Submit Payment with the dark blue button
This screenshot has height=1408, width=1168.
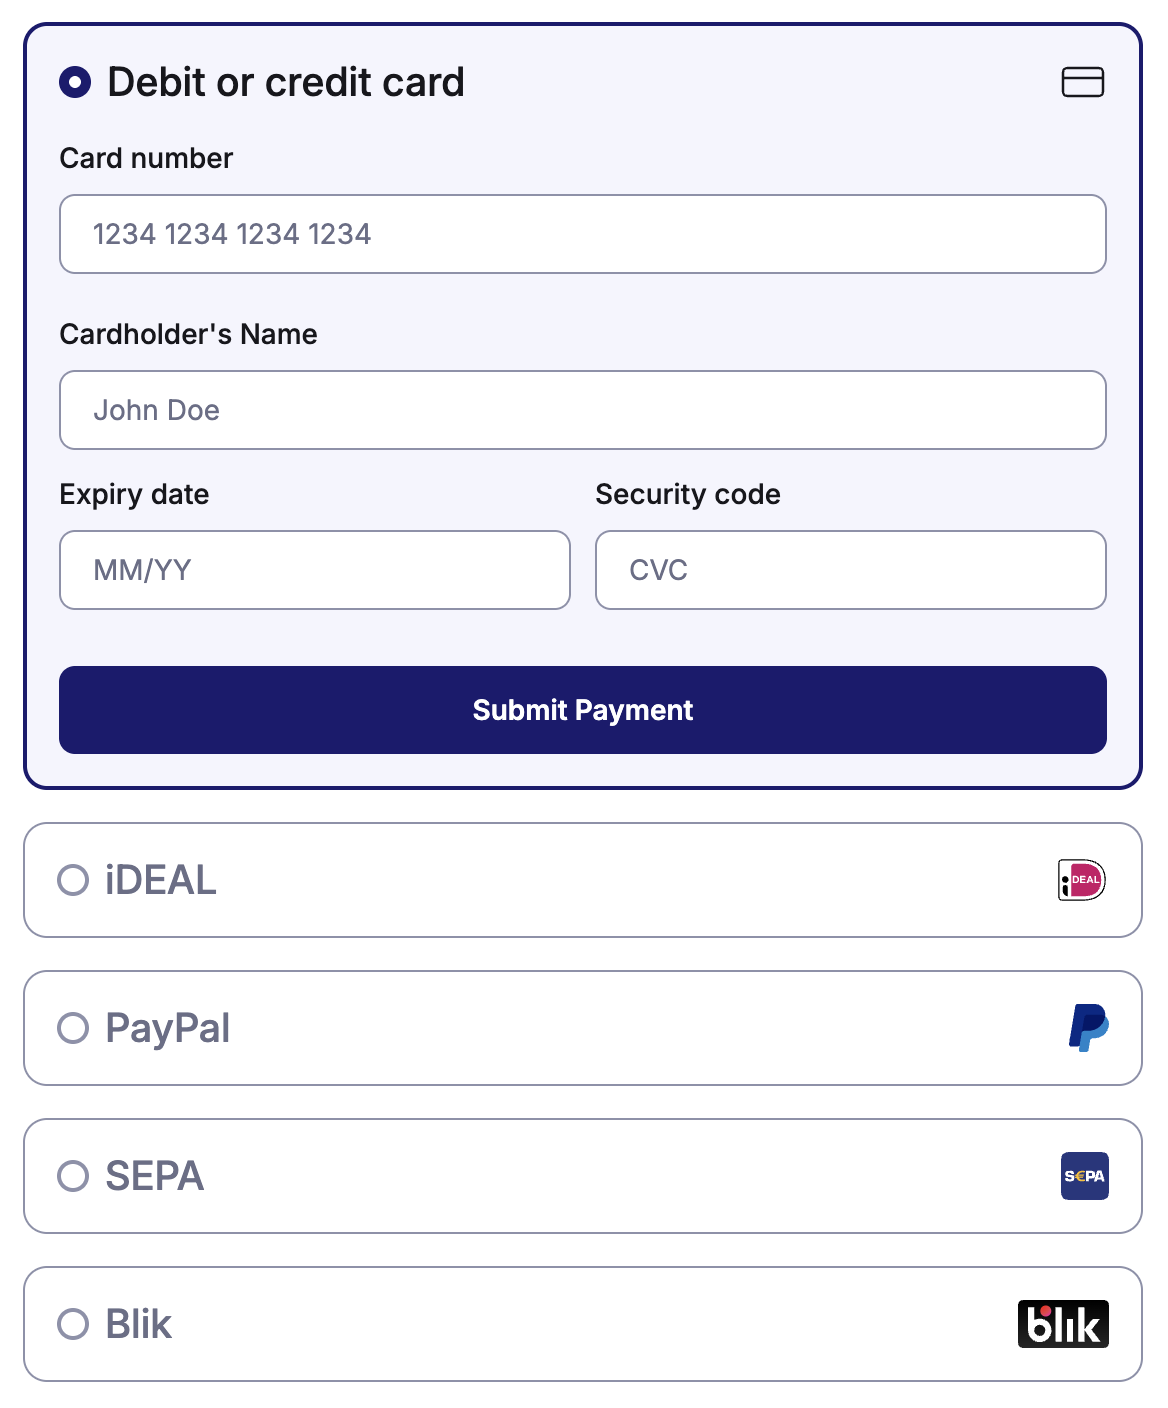pyautogui.click(x=583, y=710)
